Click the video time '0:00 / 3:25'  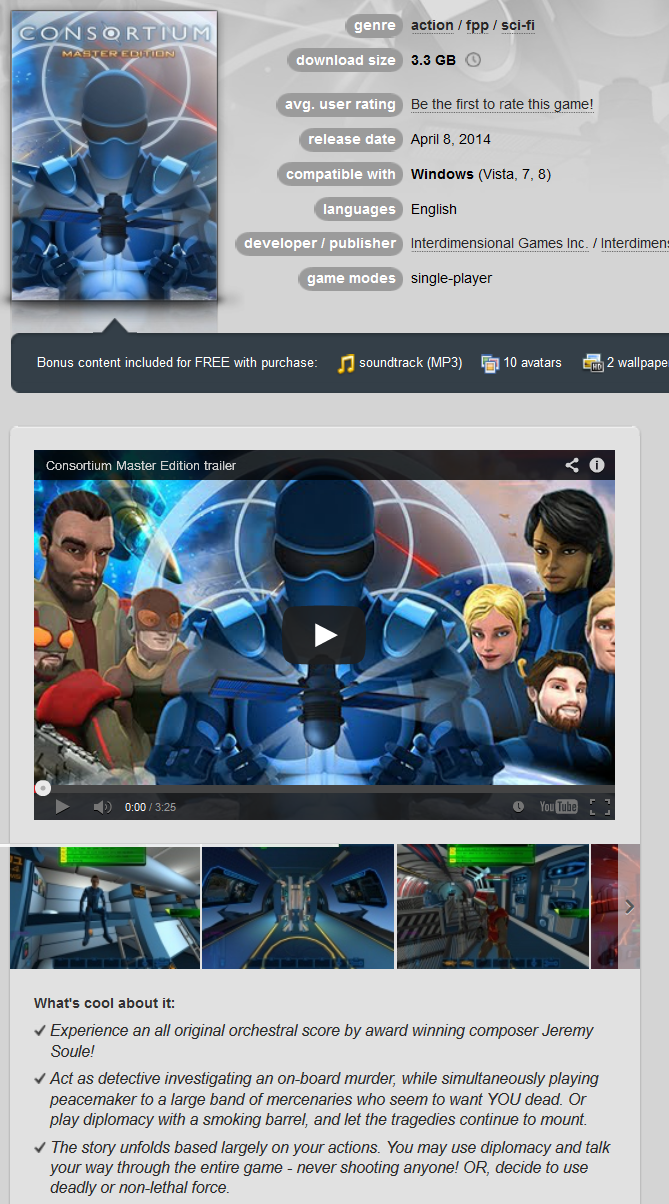pyautogui.click(x=150, y=807)
